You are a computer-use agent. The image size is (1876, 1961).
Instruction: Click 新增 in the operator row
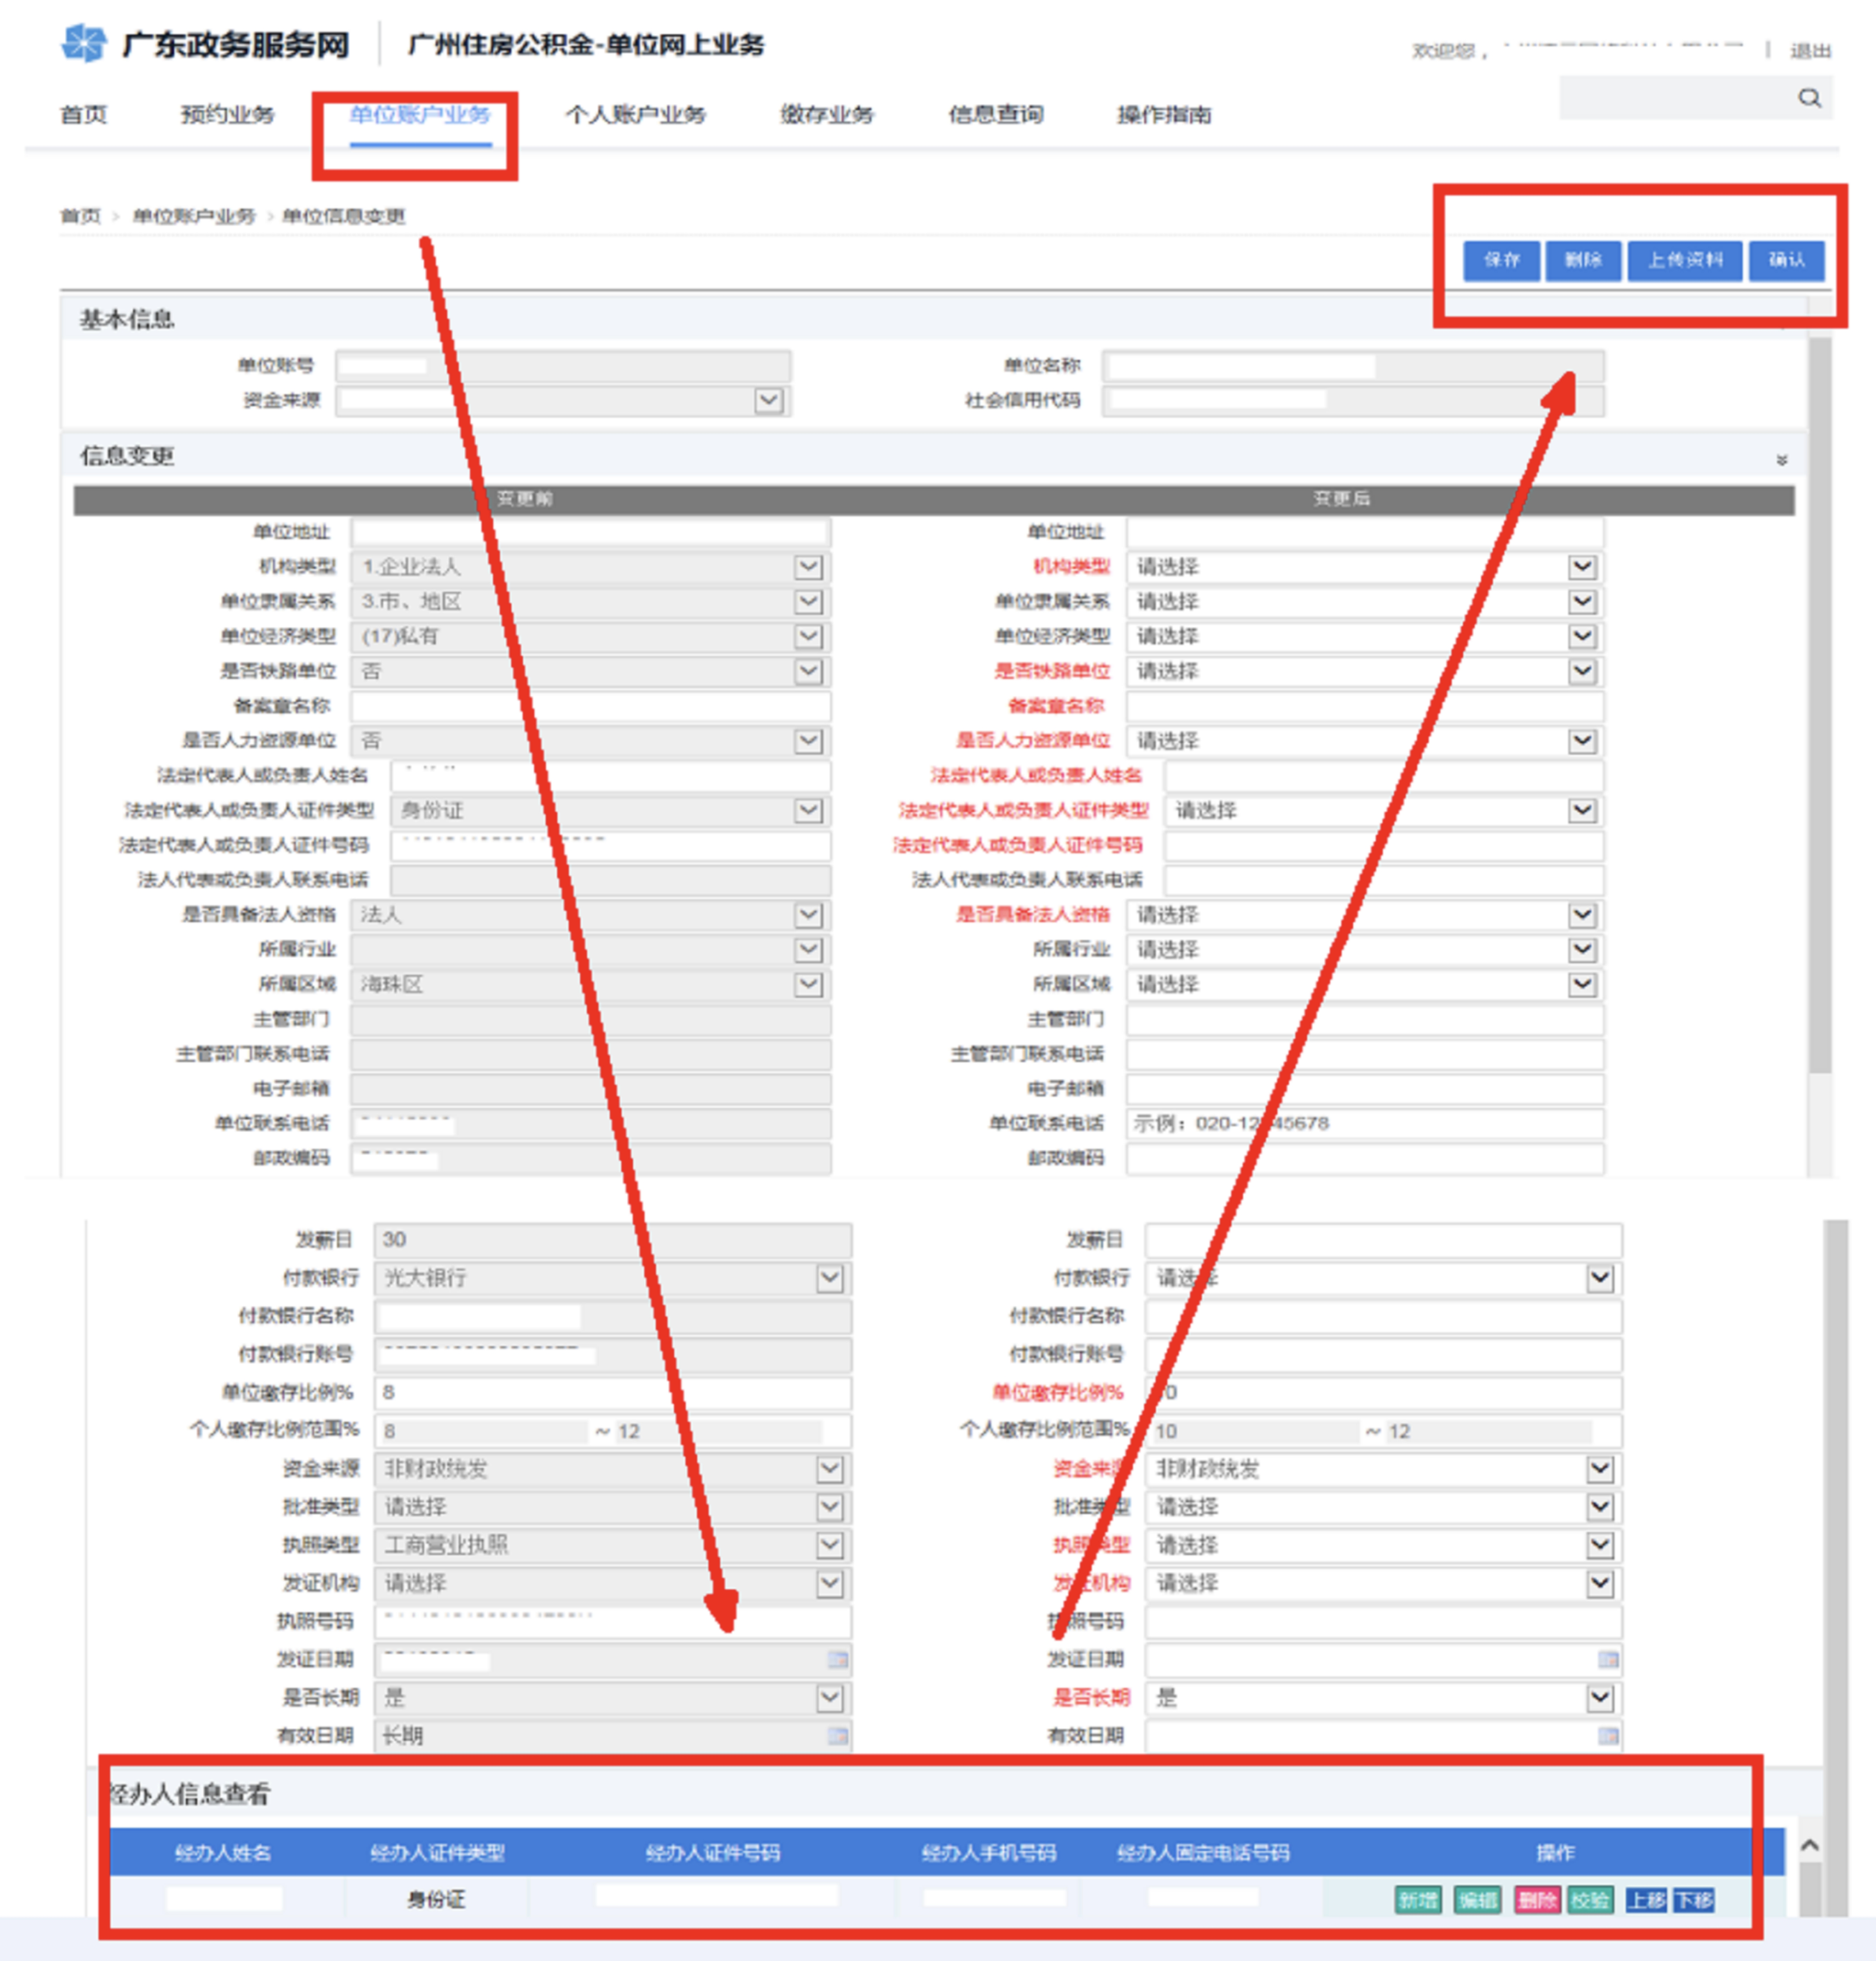(x=1418, y=1900)
